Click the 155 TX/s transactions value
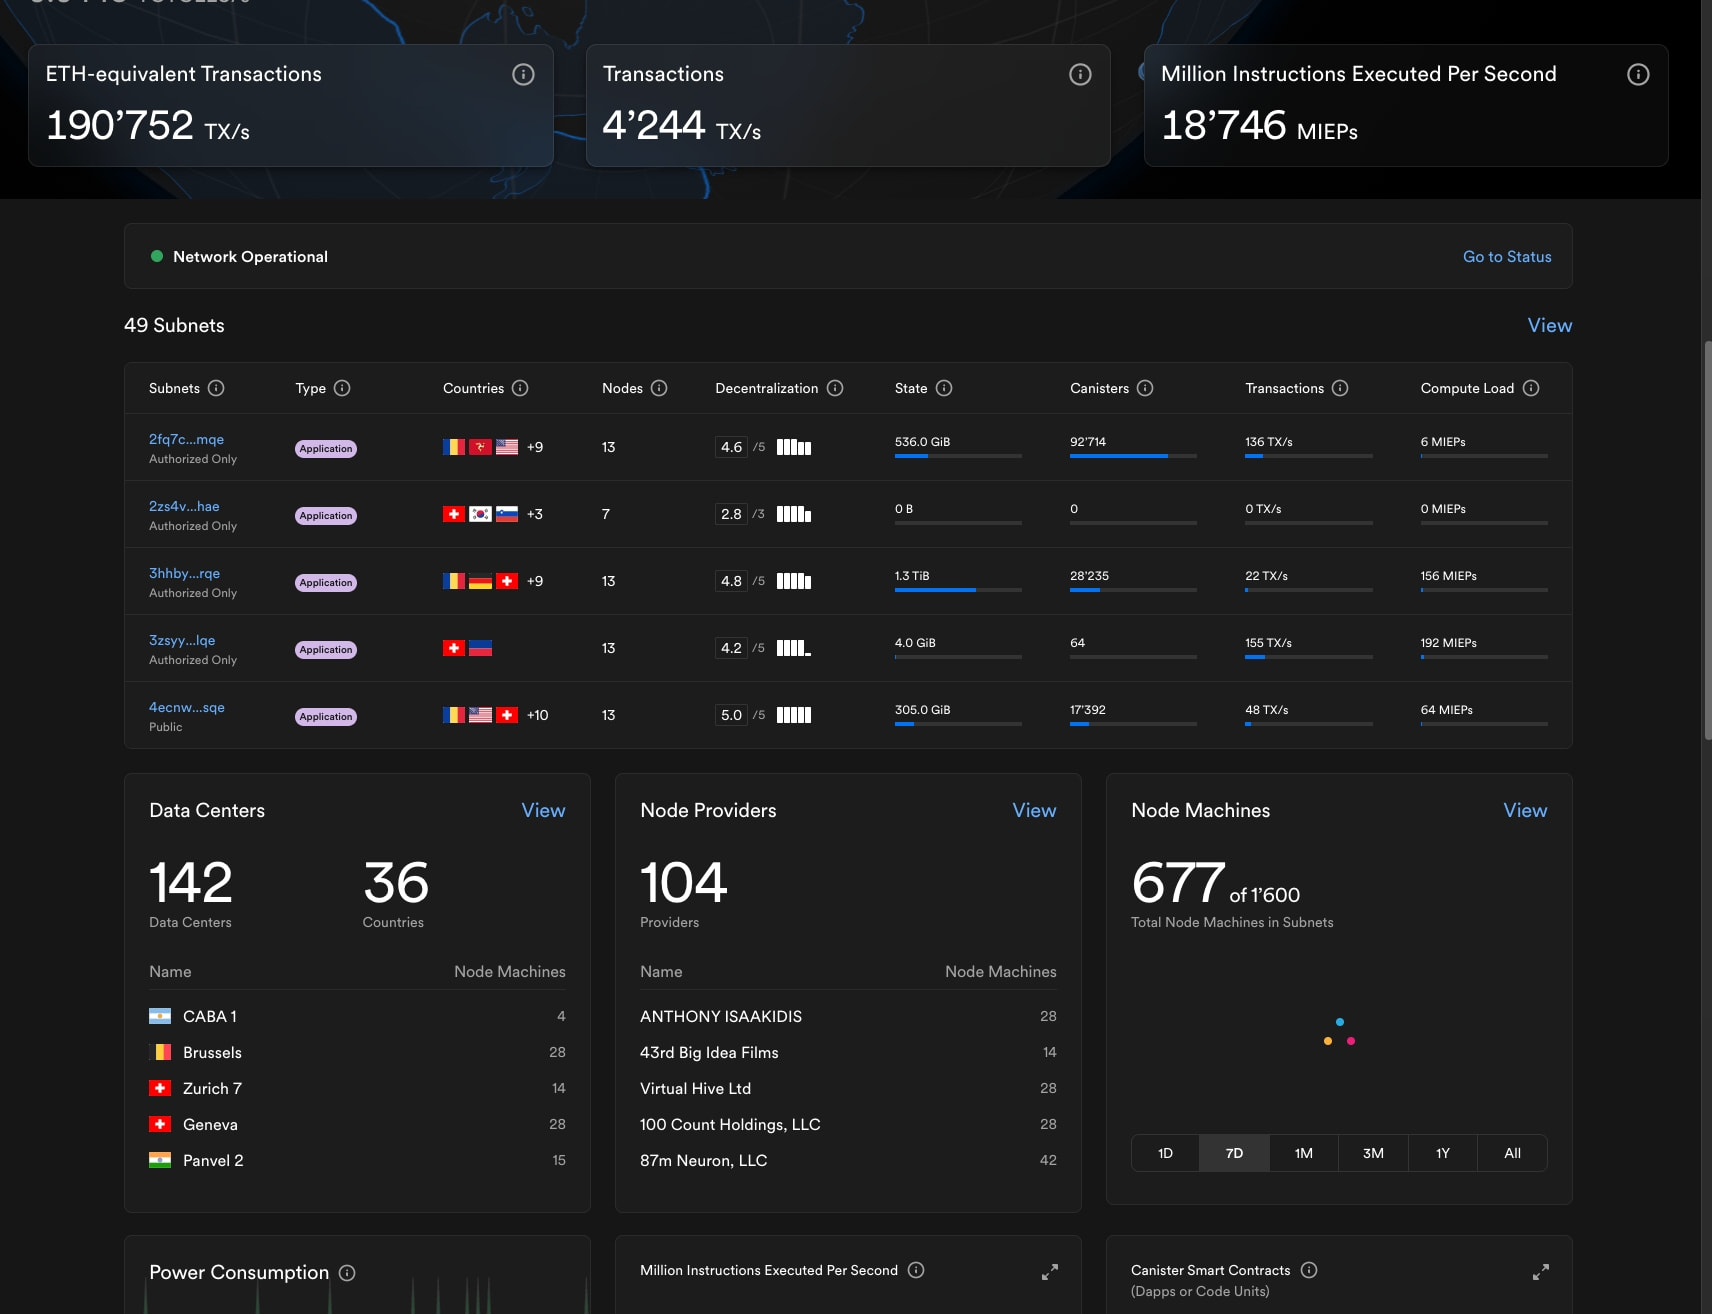1712x1314 pixels. tap(1268, 643)
